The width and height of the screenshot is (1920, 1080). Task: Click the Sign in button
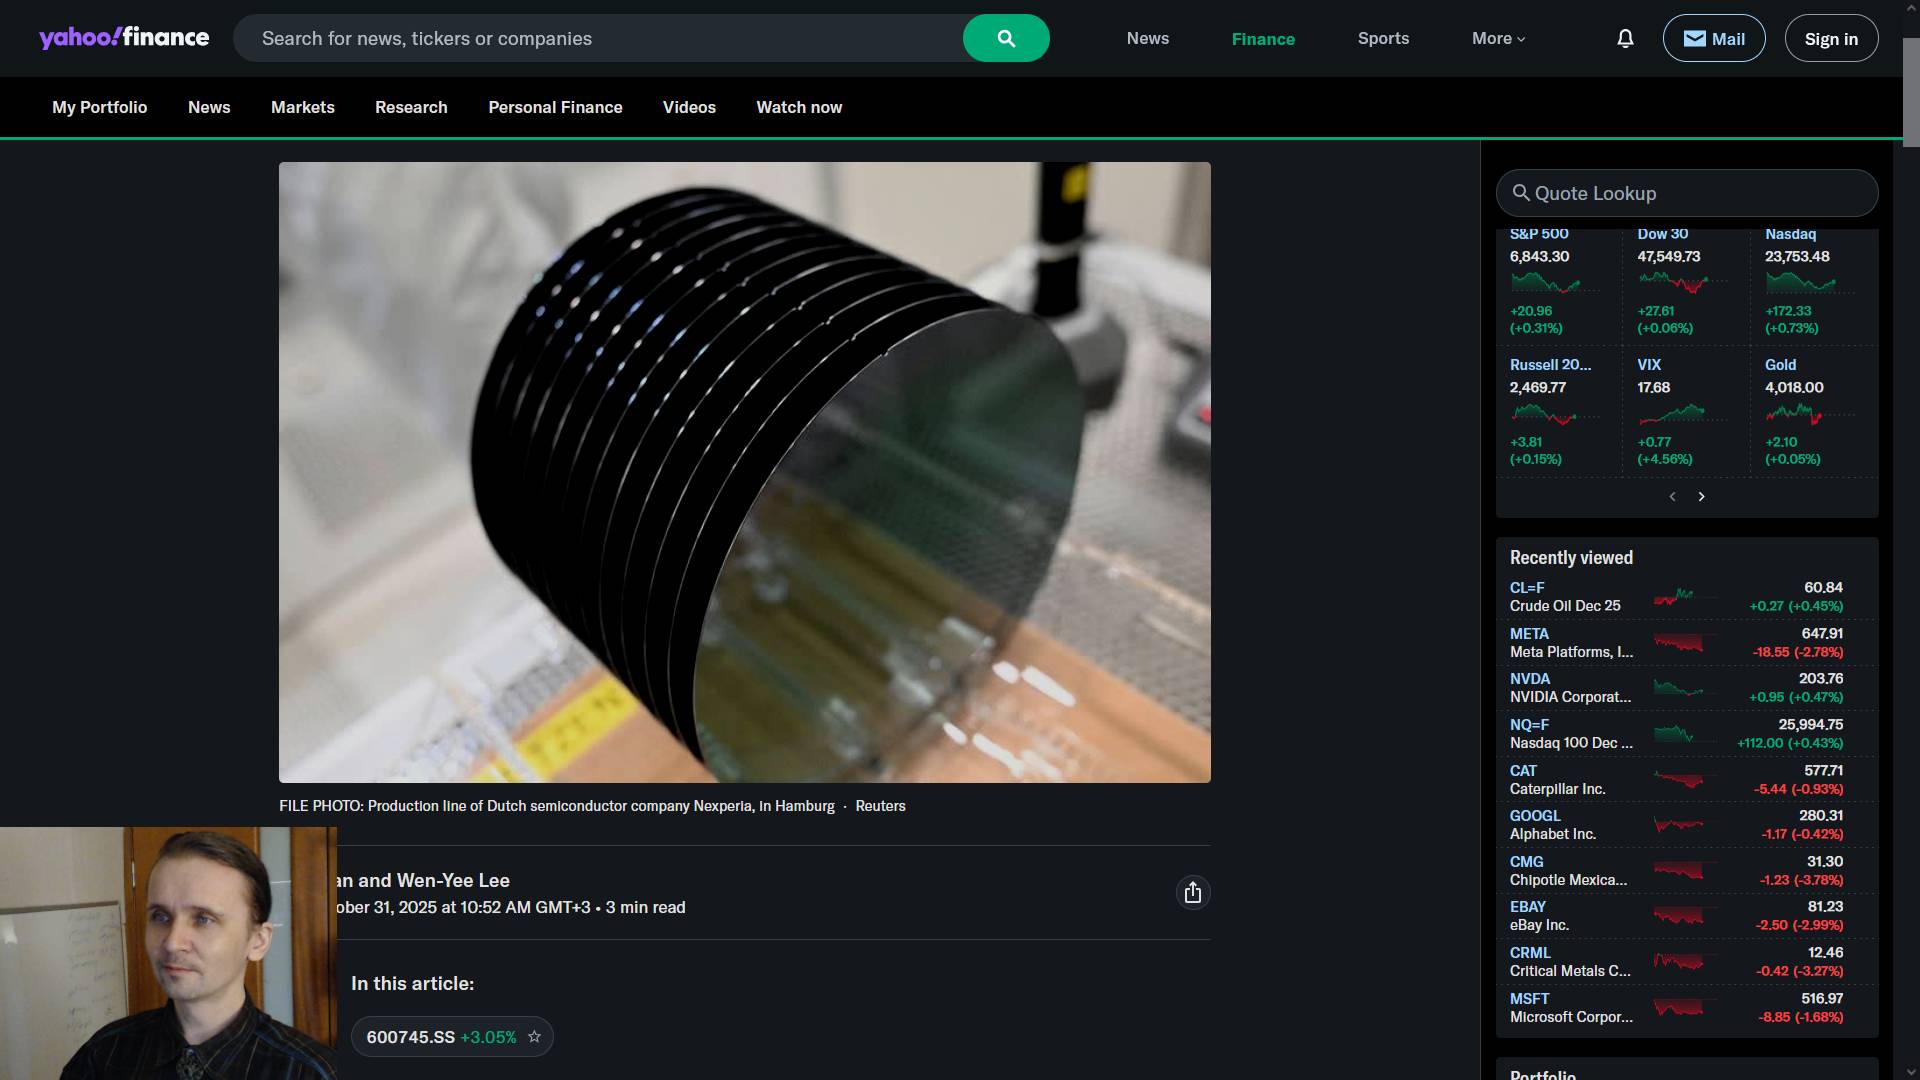click(1830, 39)
